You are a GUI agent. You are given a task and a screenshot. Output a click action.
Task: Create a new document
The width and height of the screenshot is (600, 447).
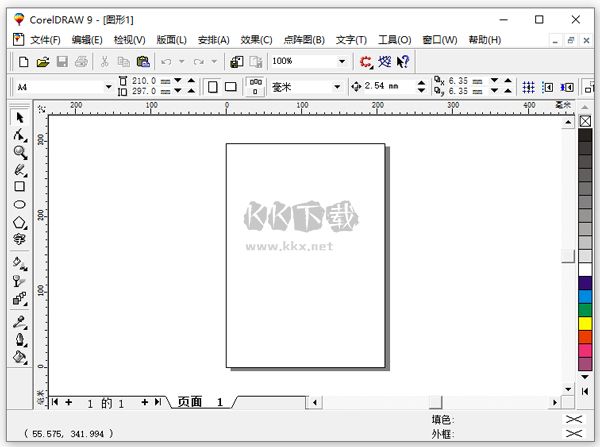(24, 62)
